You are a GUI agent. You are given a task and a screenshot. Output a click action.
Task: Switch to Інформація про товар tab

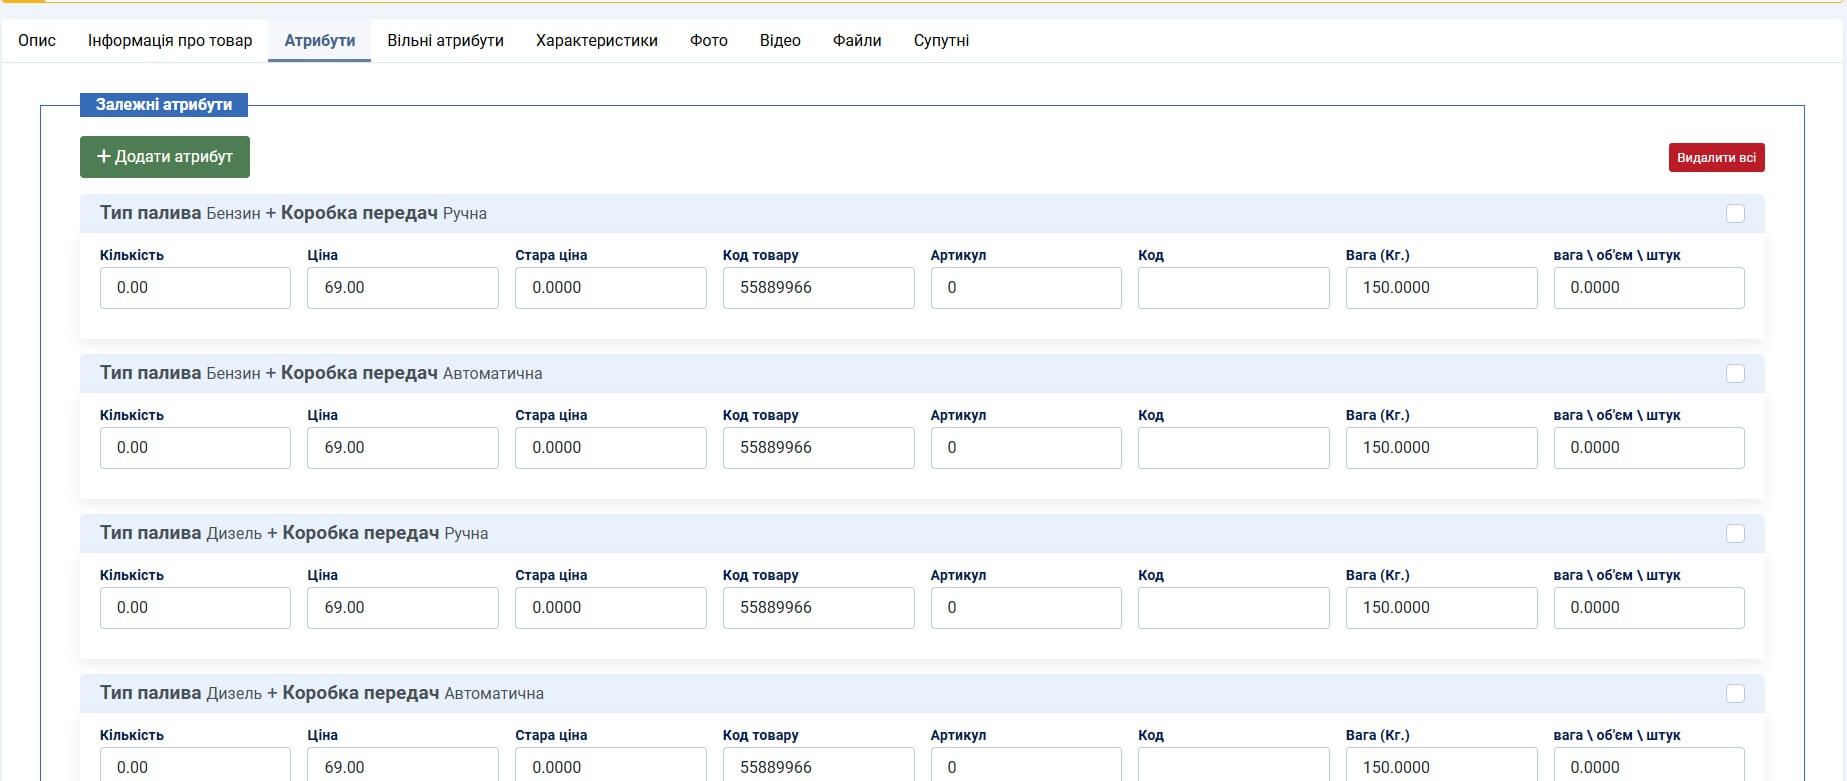[x=170, y=41]
